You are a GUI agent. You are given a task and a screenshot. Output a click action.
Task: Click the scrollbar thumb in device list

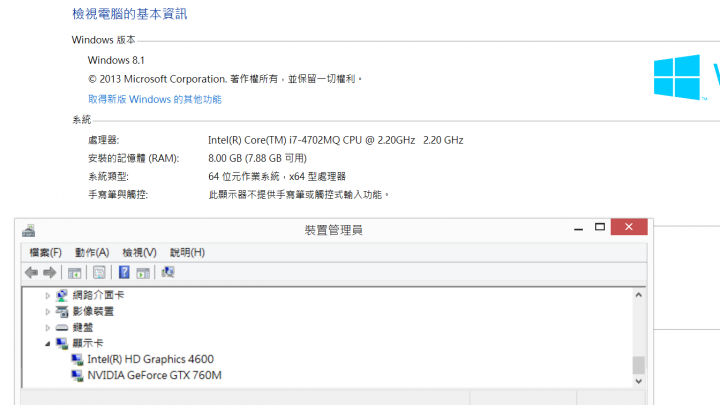pyautogui.click(x=638, y=366)
